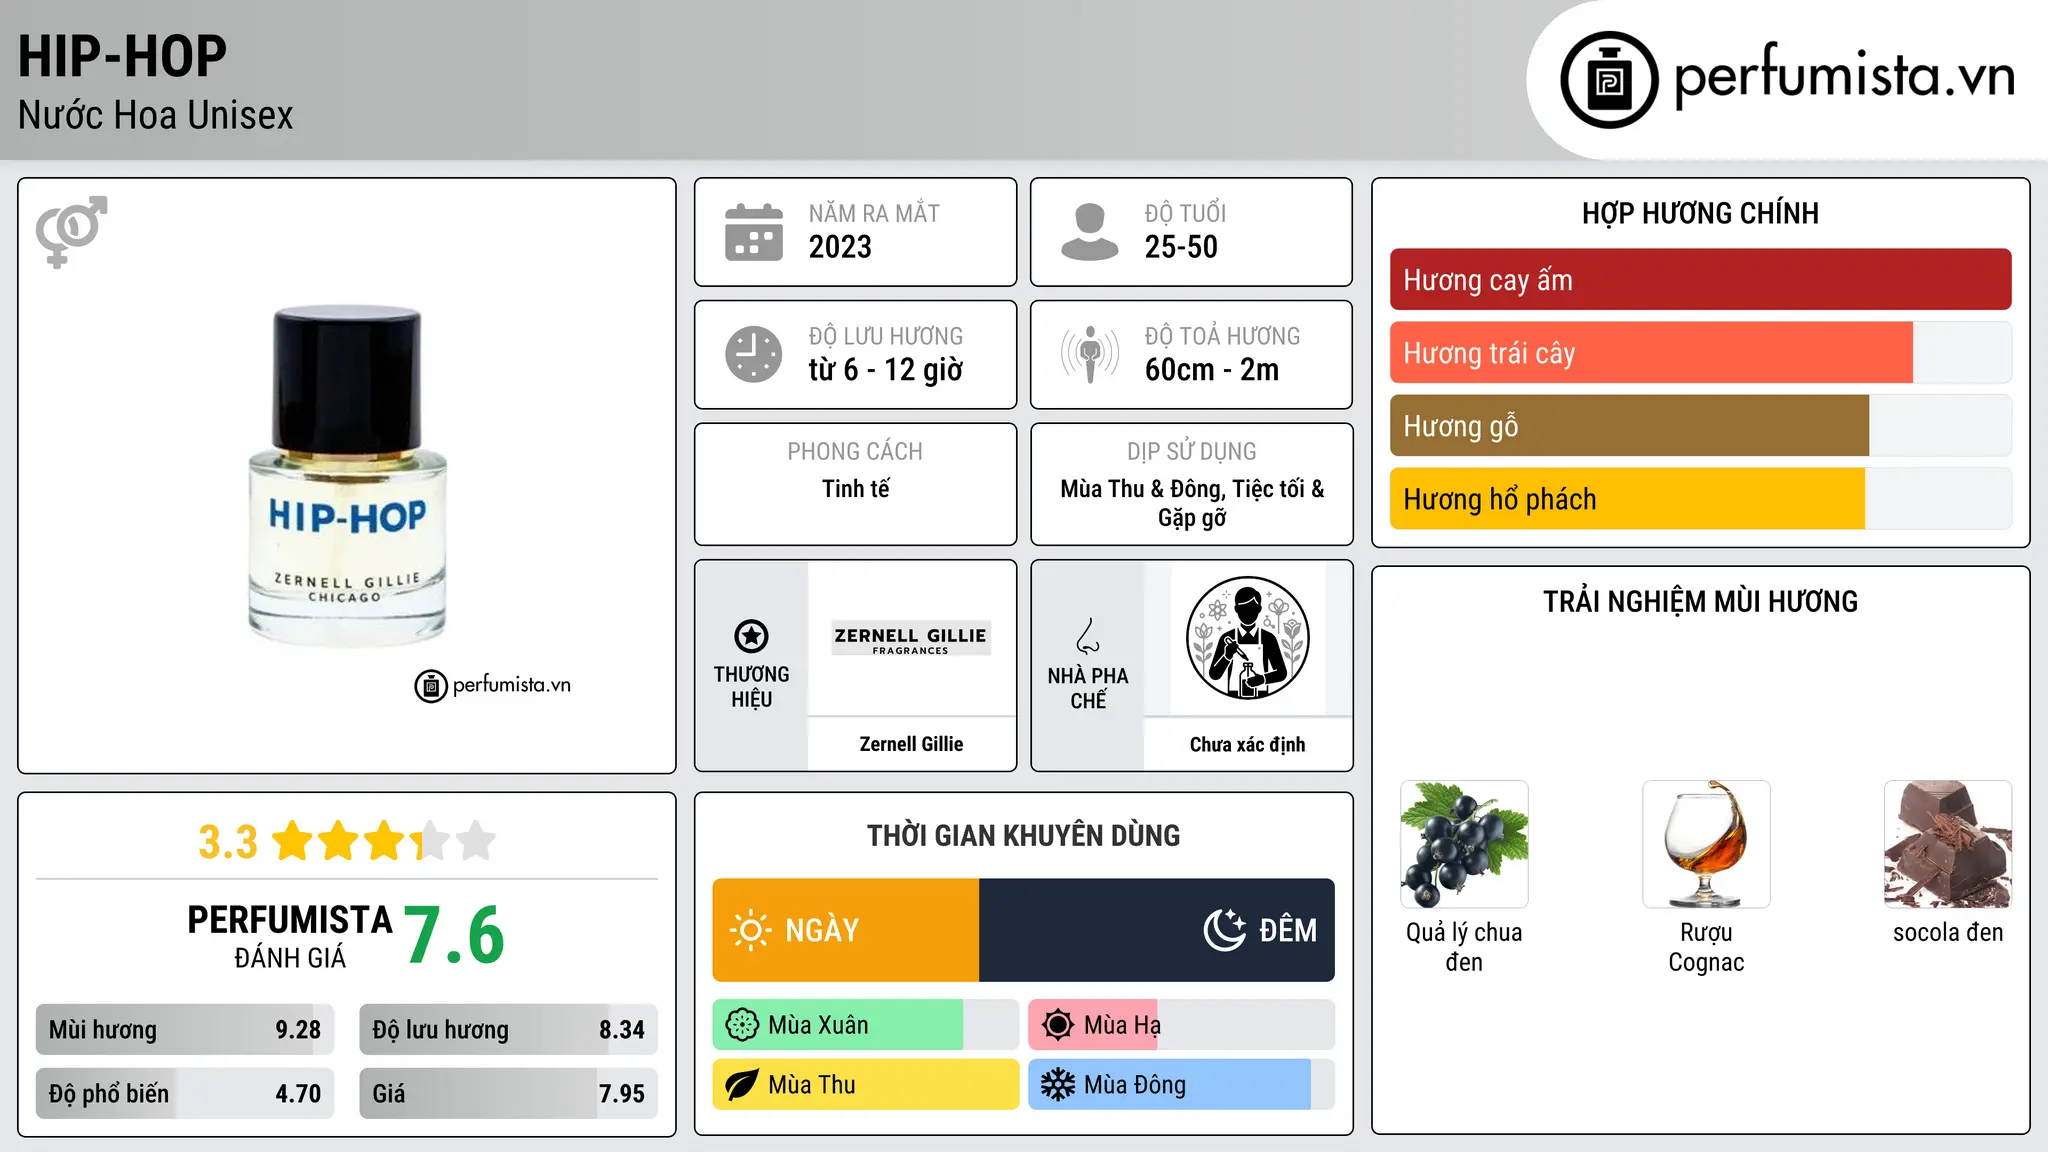The image size is (2048, 1152).
Task: Click the HỢP HƯƠNG CHÍNH heading
Action: pyautogui.click(x=1700, y=213)
